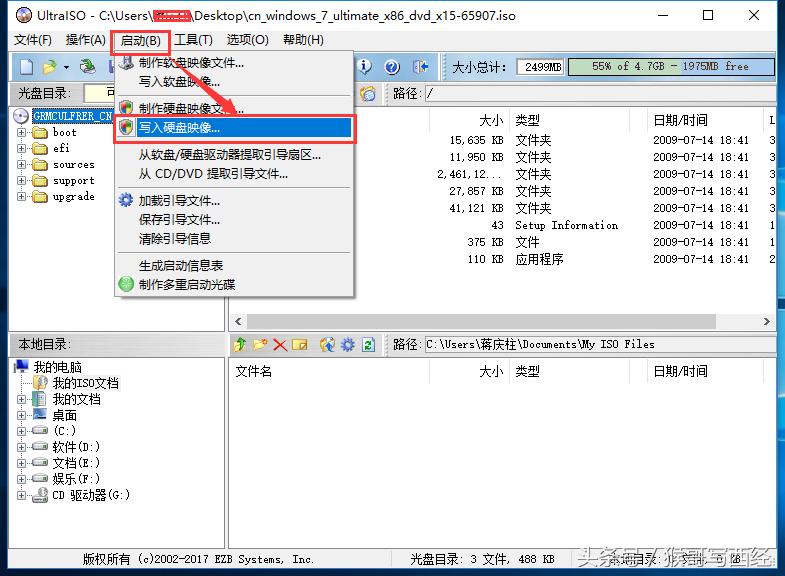Sort local list by 文件名 column header
785x576 pixels.
pyautogui.click(x=329, y=371)
